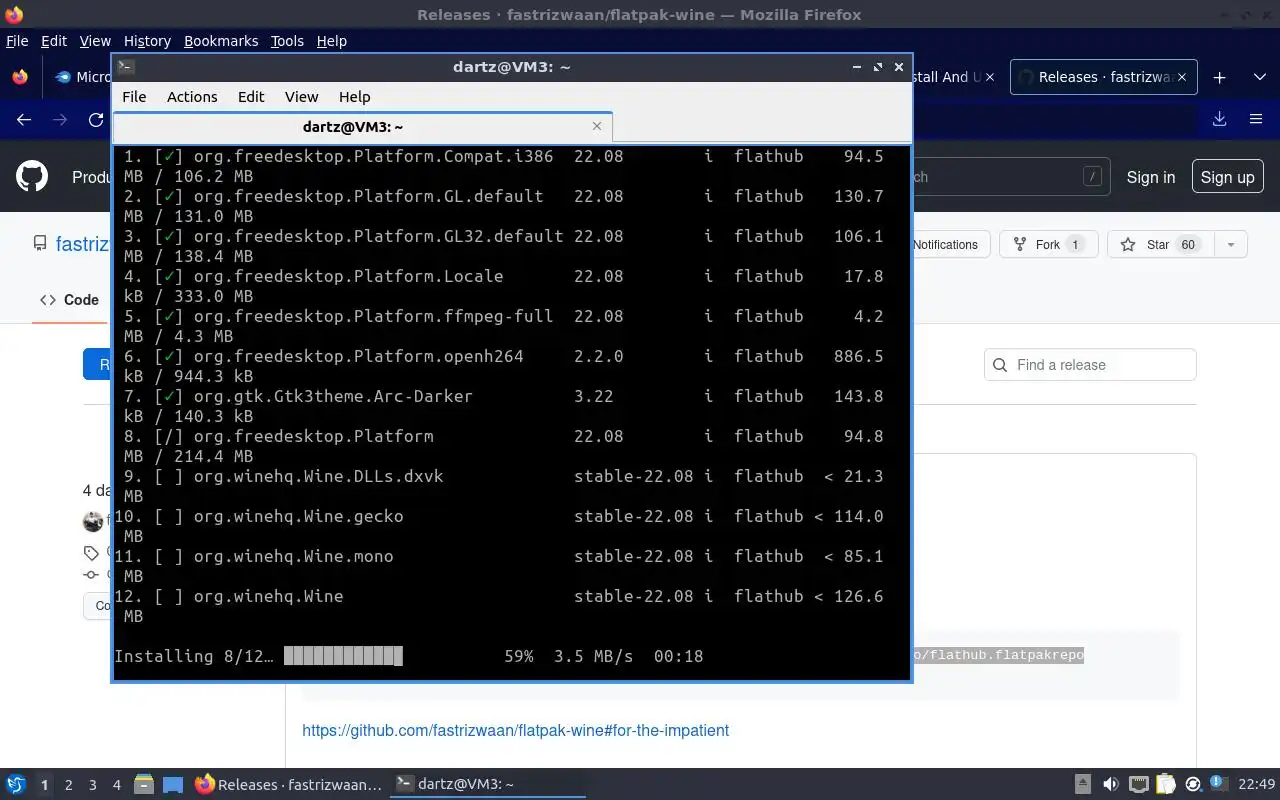Click the Firefox View pinned icon

pos(20,77)
